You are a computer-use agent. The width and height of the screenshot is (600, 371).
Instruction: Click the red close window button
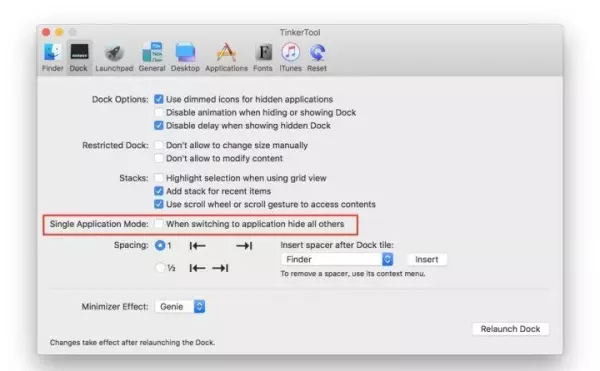[x=46, y=32]
